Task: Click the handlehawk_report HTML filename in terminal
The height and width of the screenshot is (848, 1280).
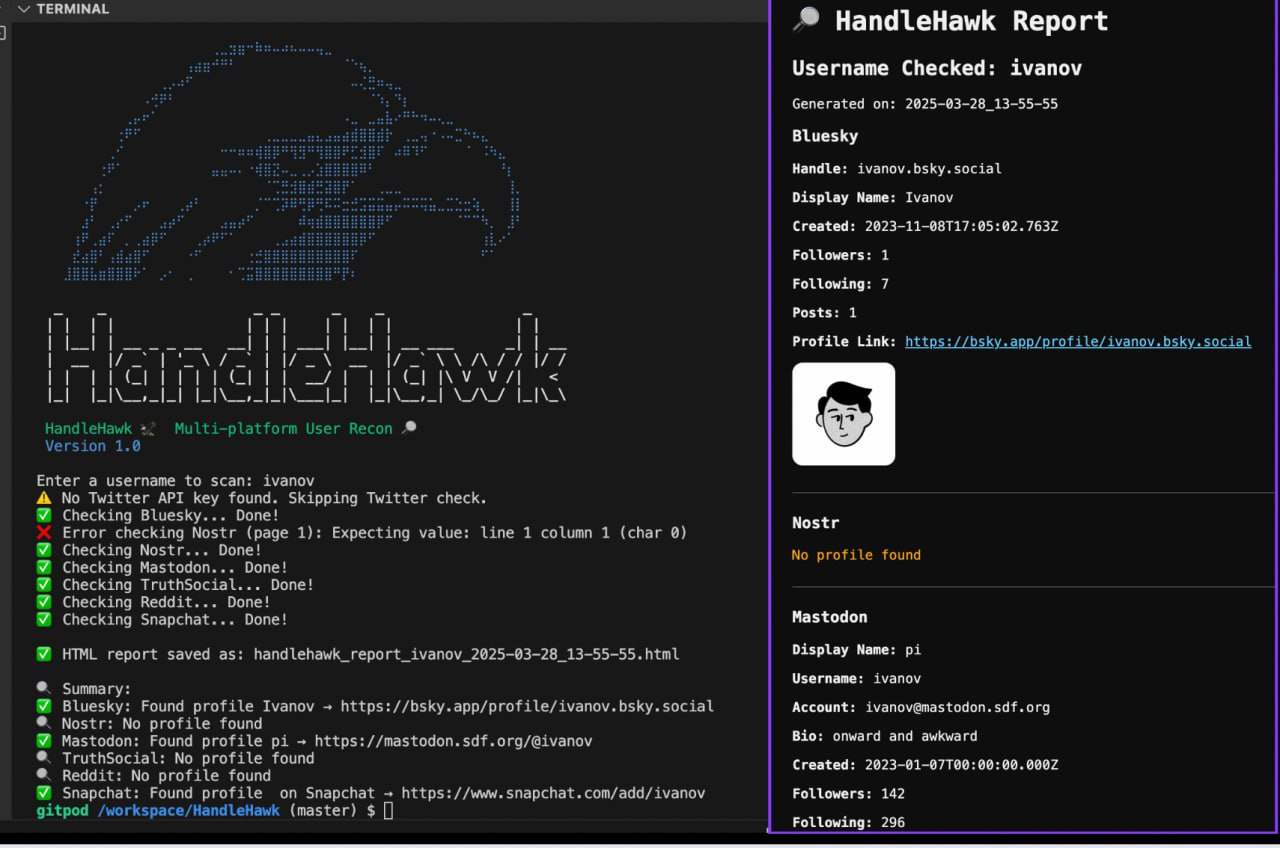Action: pos(466,654)
